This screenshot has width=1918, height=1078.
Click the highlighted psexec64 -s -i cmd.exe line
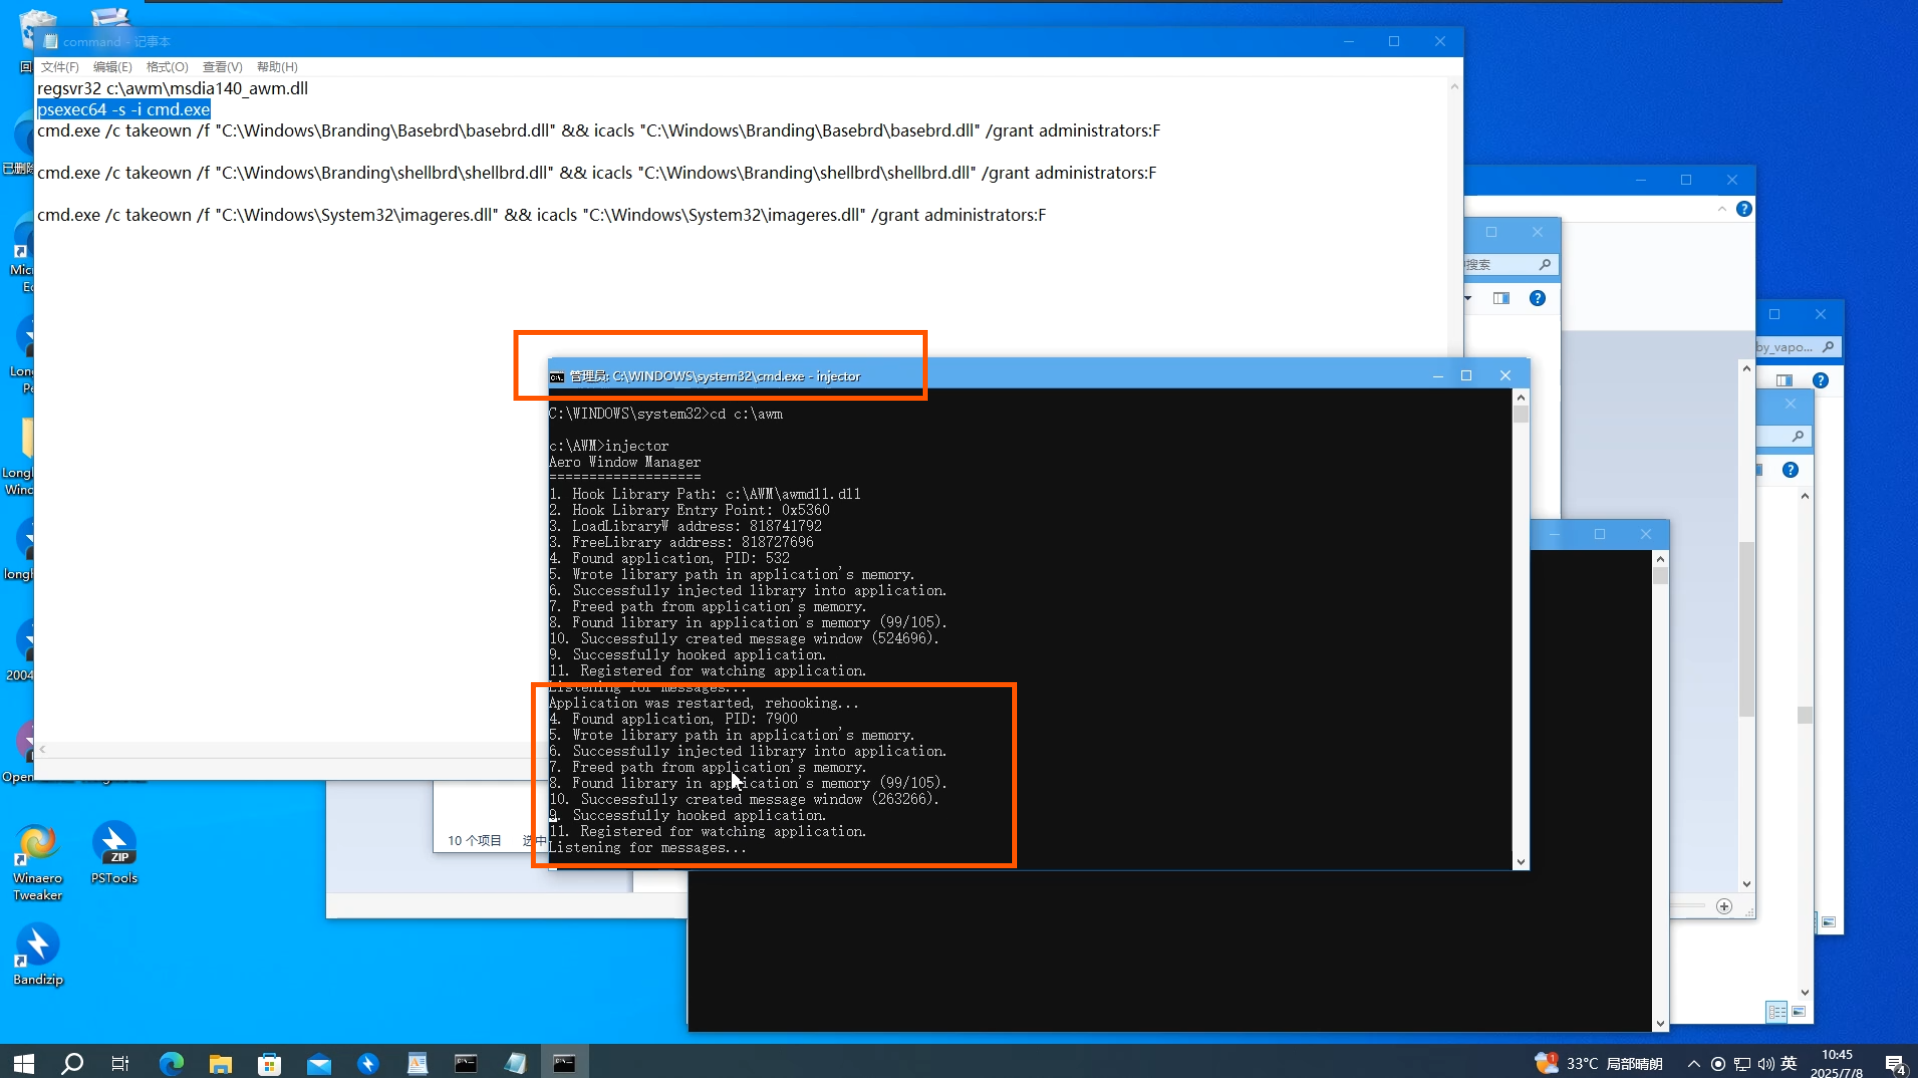(x=124, y=109)
